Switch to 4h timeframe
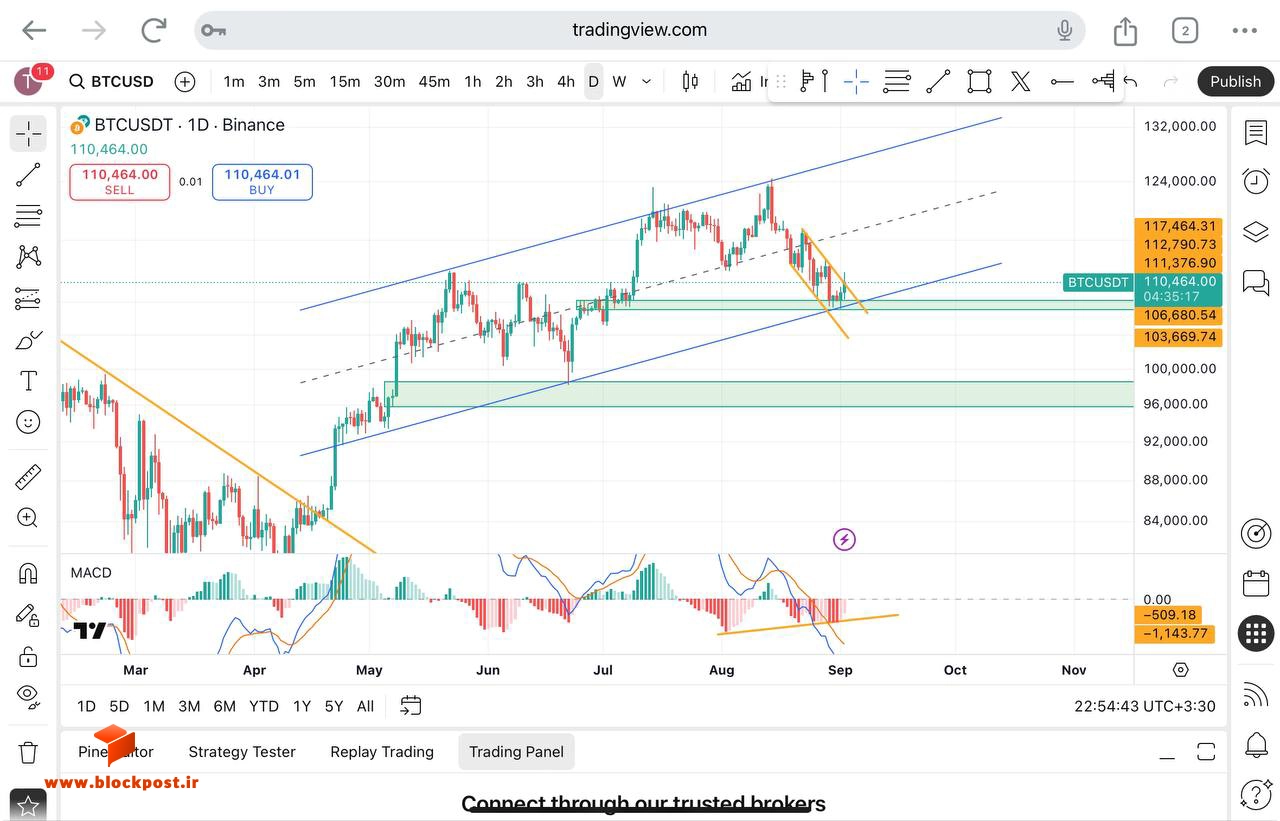Viewport: 1280px width, 821px height. tap(566, 81)
